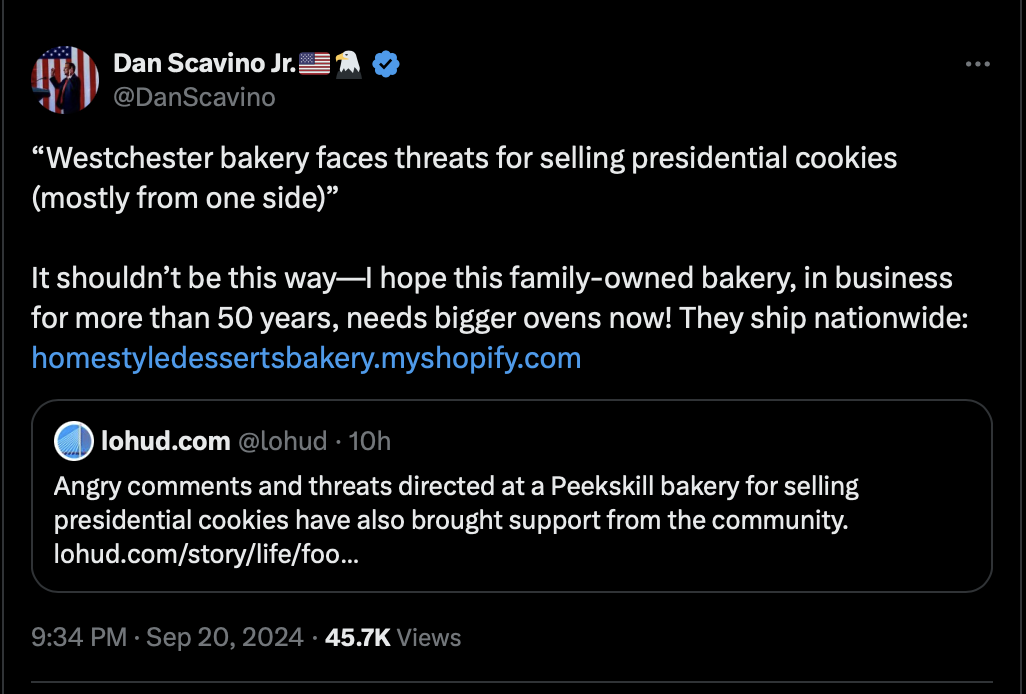Screen dimensions: 1026x694
Task: Click the 9:34 PM Sep 20, 2024 timestamp
Action: tap(167, 637)
